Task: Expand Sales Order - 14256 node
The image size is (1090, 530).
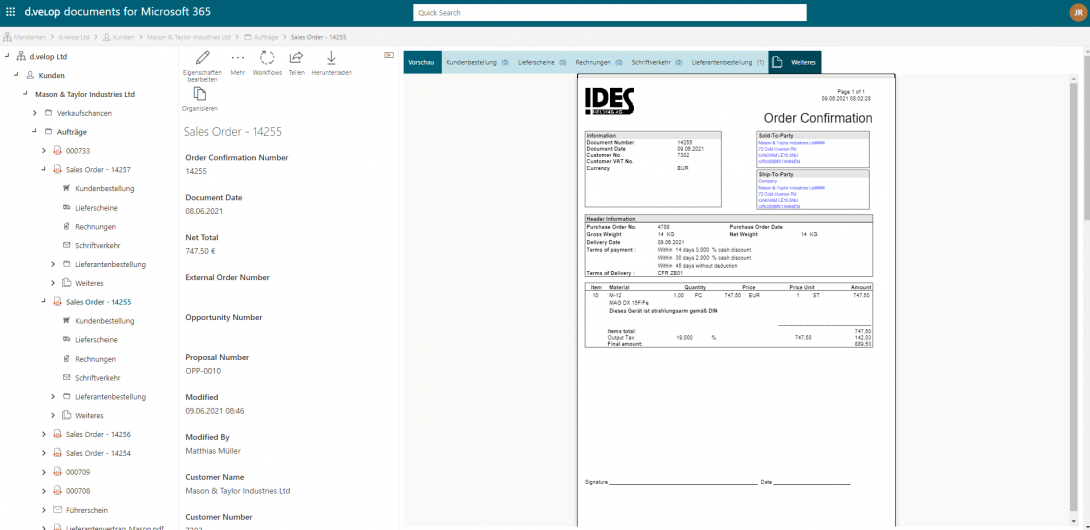Action: (44, 434)
